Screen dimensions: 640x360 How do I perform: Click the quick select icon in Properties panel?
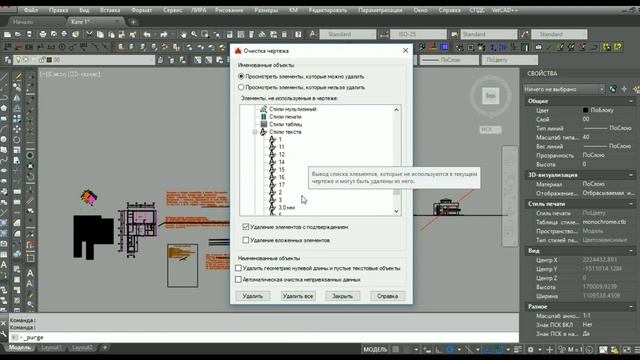point(613,89)
